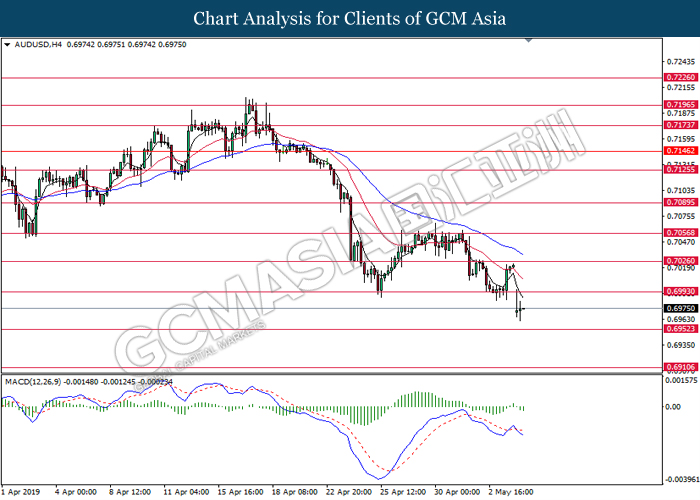Select the 0.70568 red price level label

point(681,233)
